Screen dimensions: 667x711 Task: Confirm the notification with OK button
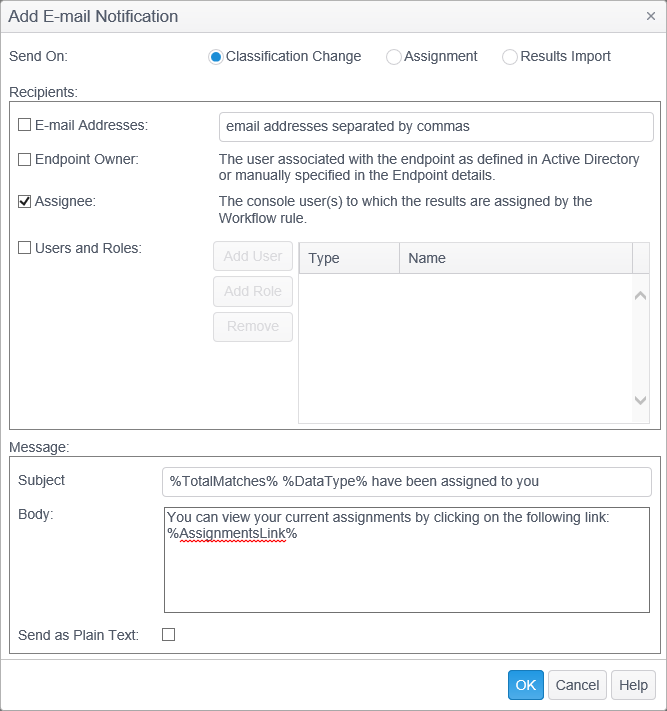pos(525,685)
